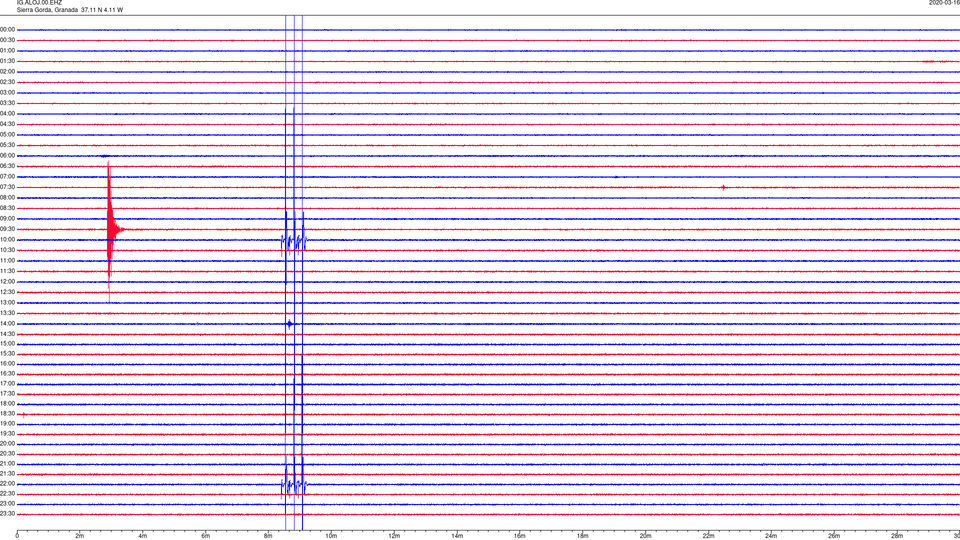The image size is (960, 540).
Task: Select the 10:30 time label
Action: pos(7,250)
